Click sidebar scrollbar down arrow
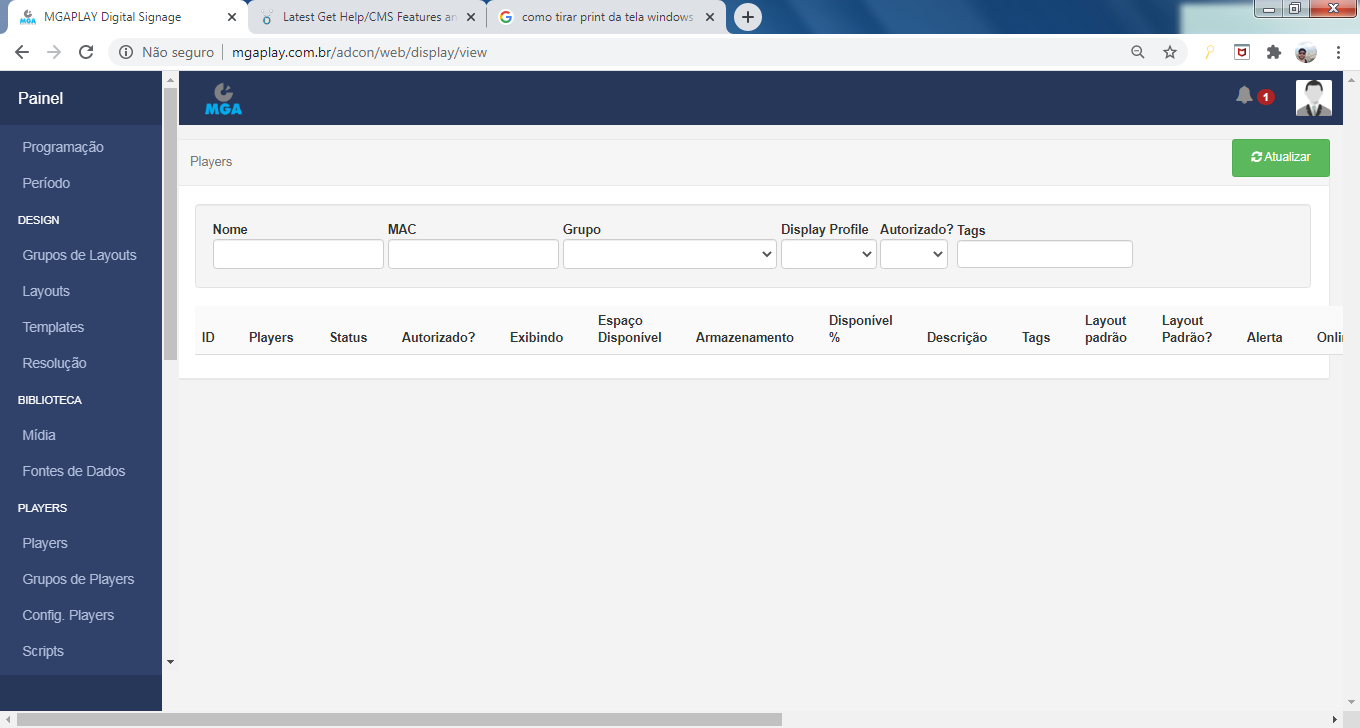Image resolution: width=1360 pixels, height=728 pixels. pos(170,661)
